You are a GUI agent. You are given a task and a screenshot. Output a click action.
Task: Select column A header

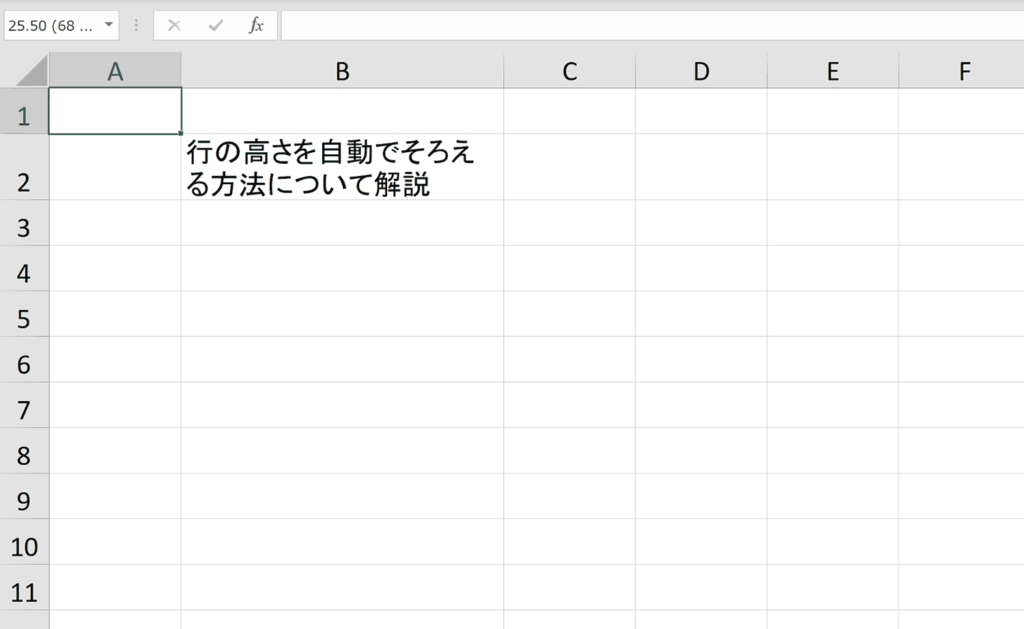115,71
